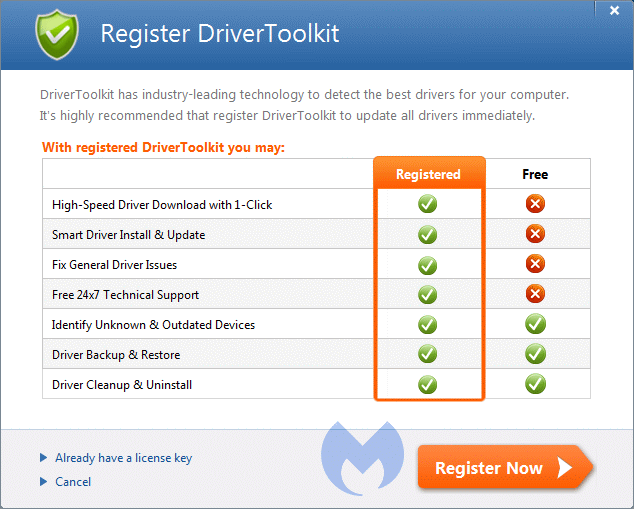Click Registered checkmark for Free 24x7 Support

(x=428, y=295)
